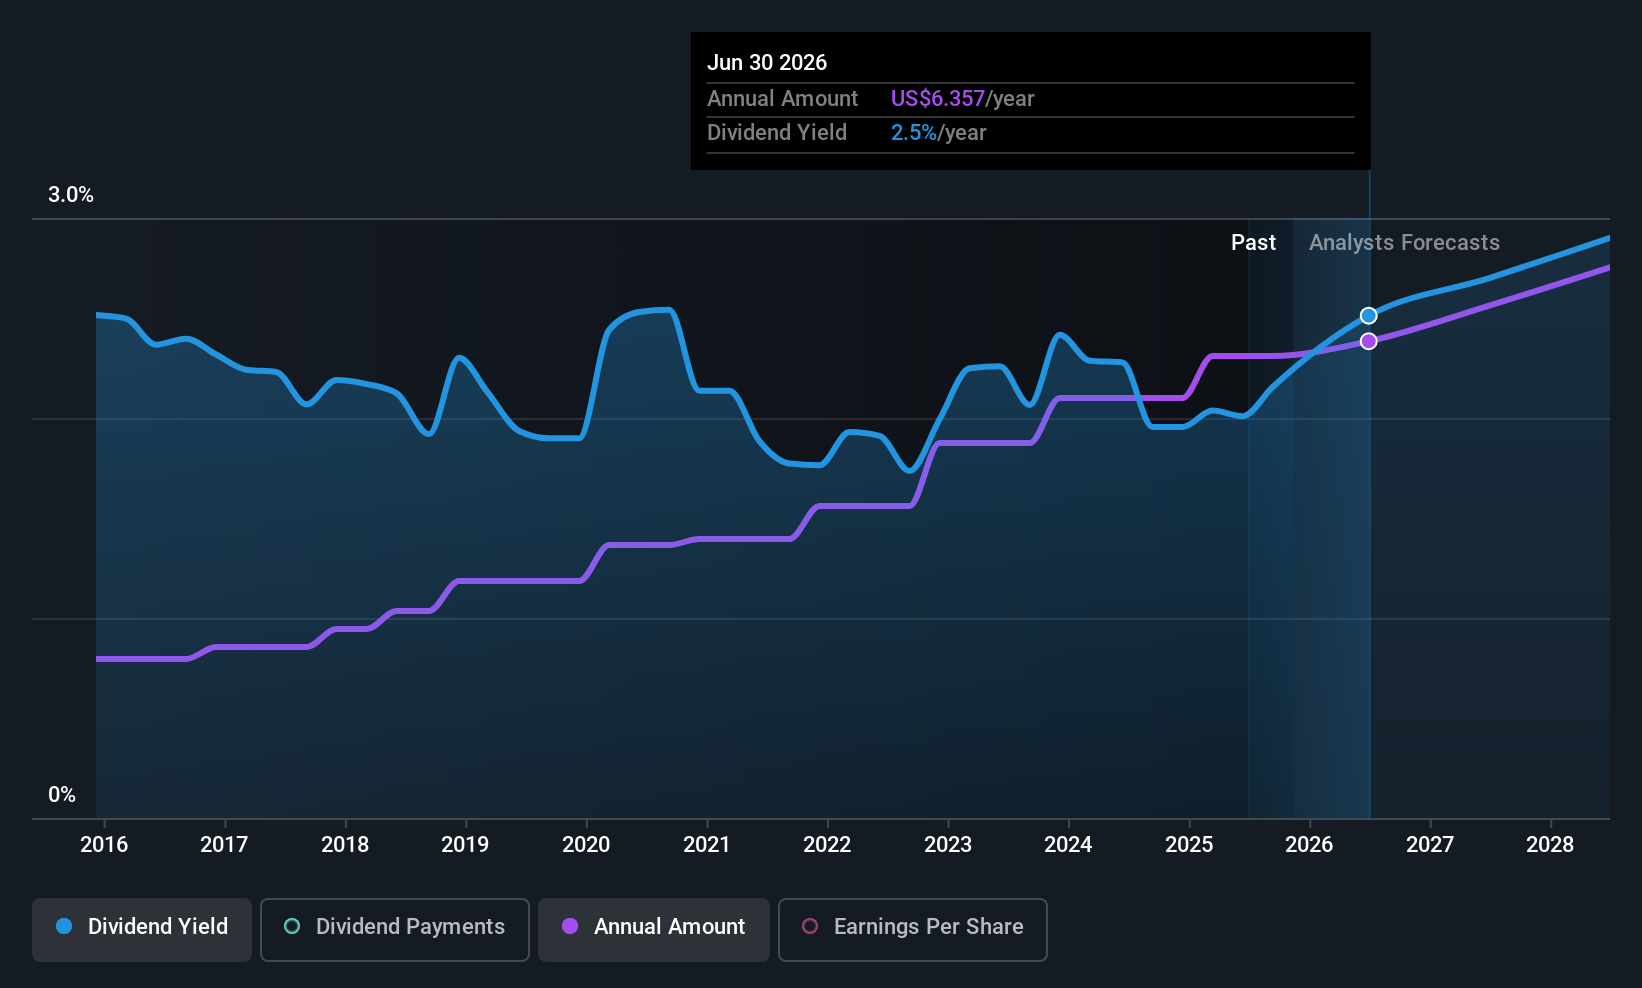Image resolution: width=1642 pixels, height=988 pixels.
Task: Click the 2020 x-axis label
Action: click(x=586, y=844)
